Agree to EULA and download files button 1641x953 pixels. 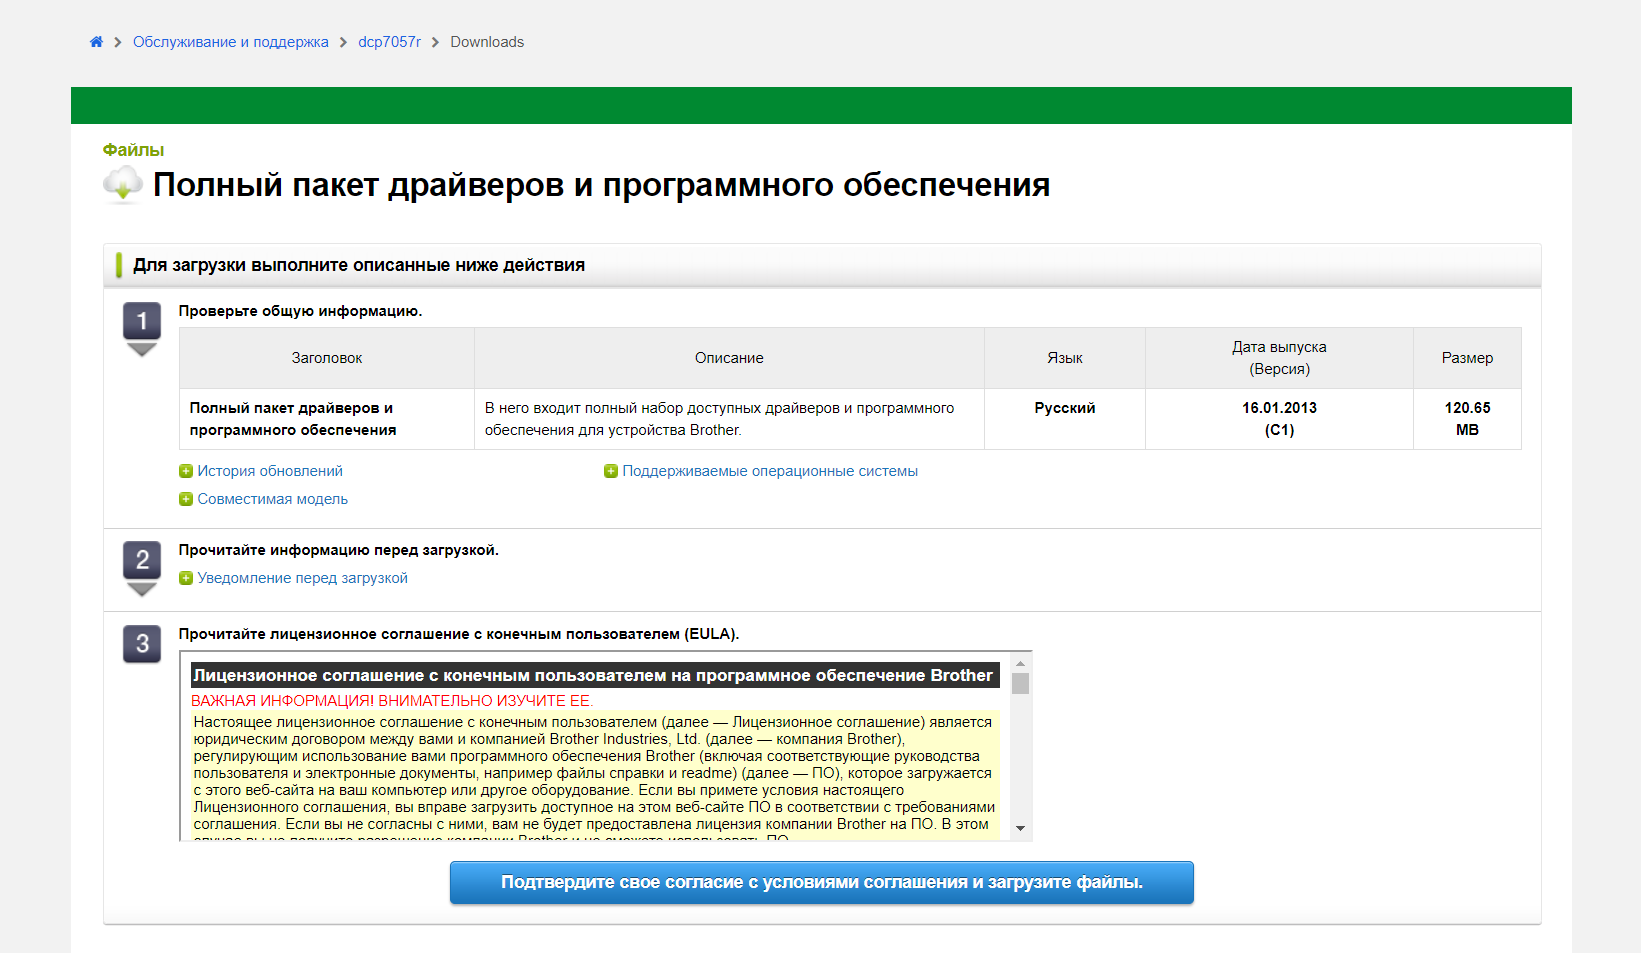pos(822,882)
